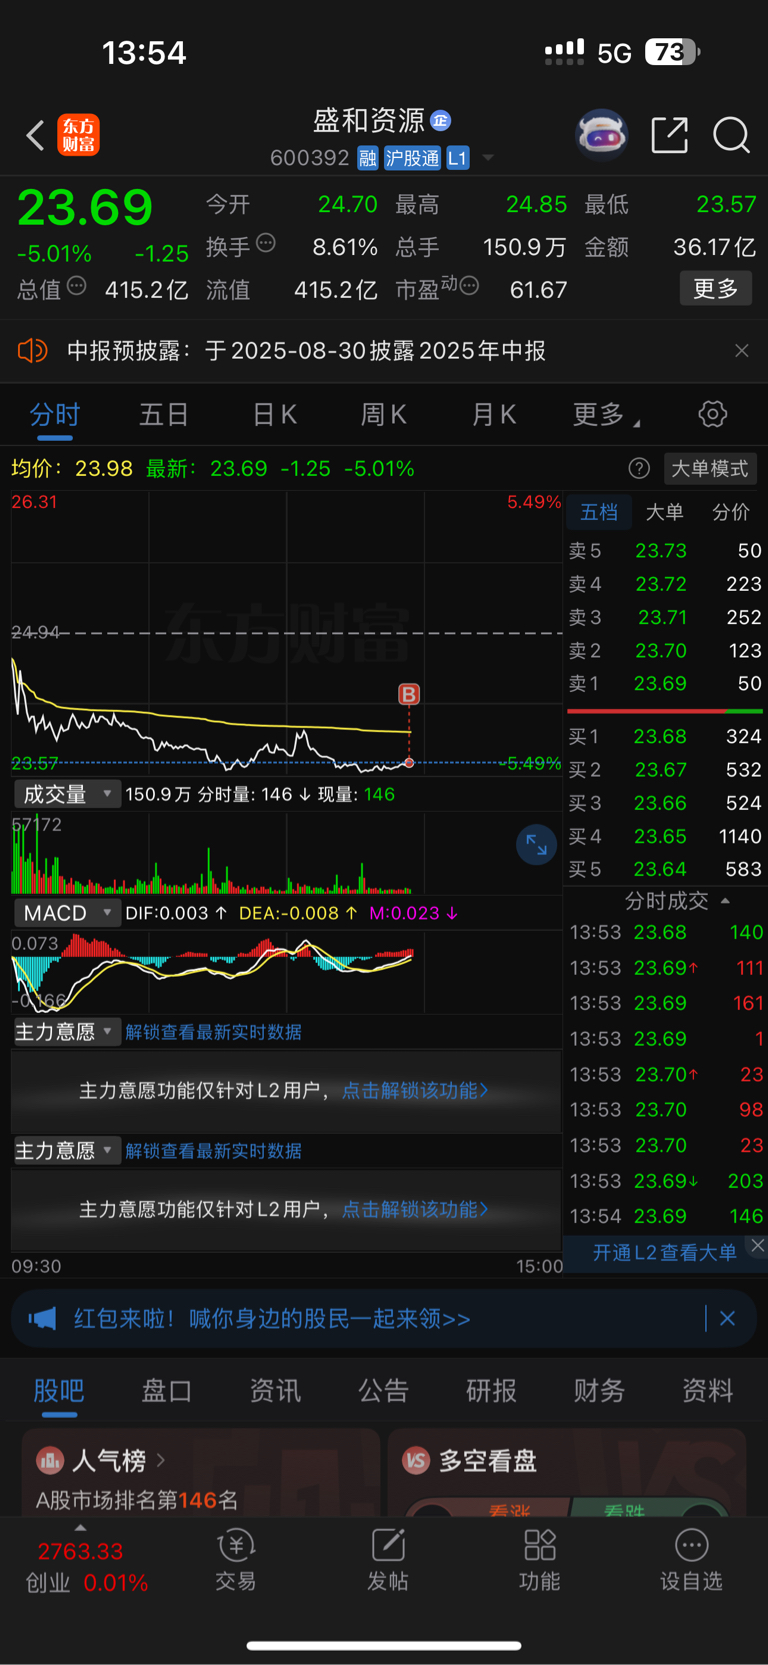Select the 五档 order book tab
Viewport: 768px width, 1665px height.
(x=599, y=512)
